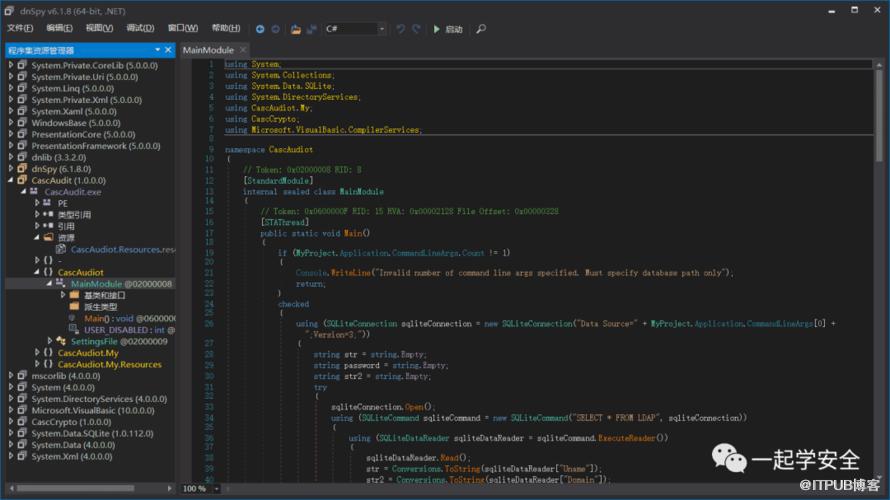
Task: Expand the System.Linq (5.0.0.0) node
Action: [x=11, y=88]
